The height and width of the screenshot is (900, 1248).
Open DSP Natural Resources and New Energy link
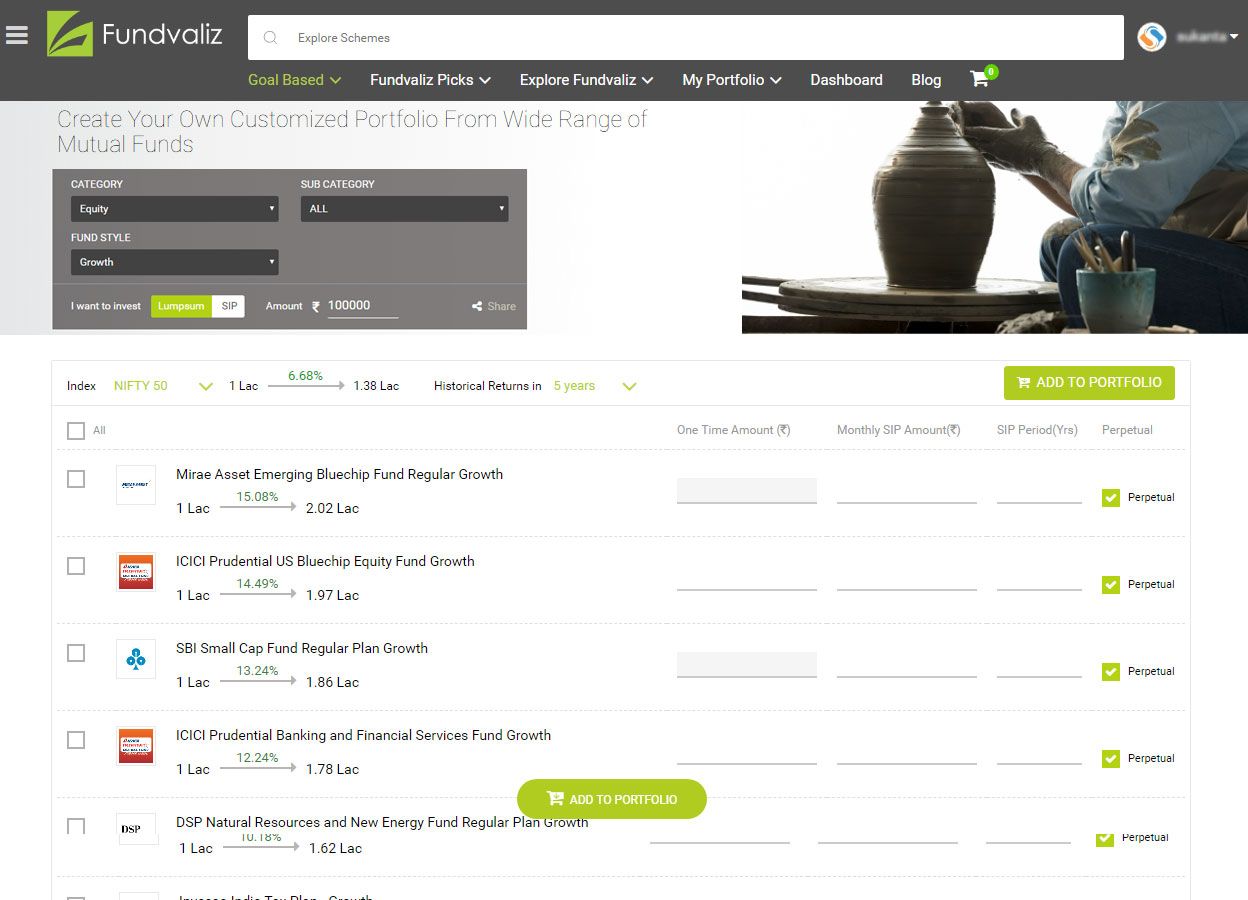382,822
